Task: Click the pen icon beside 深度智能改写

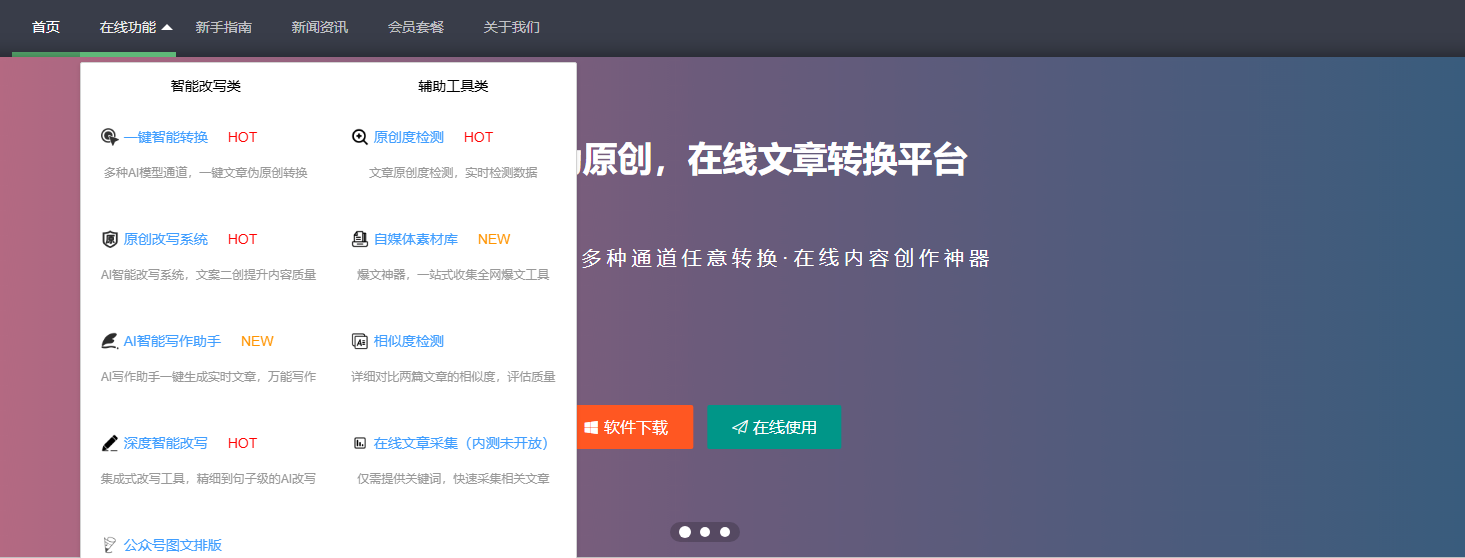Action: point(110,443)
